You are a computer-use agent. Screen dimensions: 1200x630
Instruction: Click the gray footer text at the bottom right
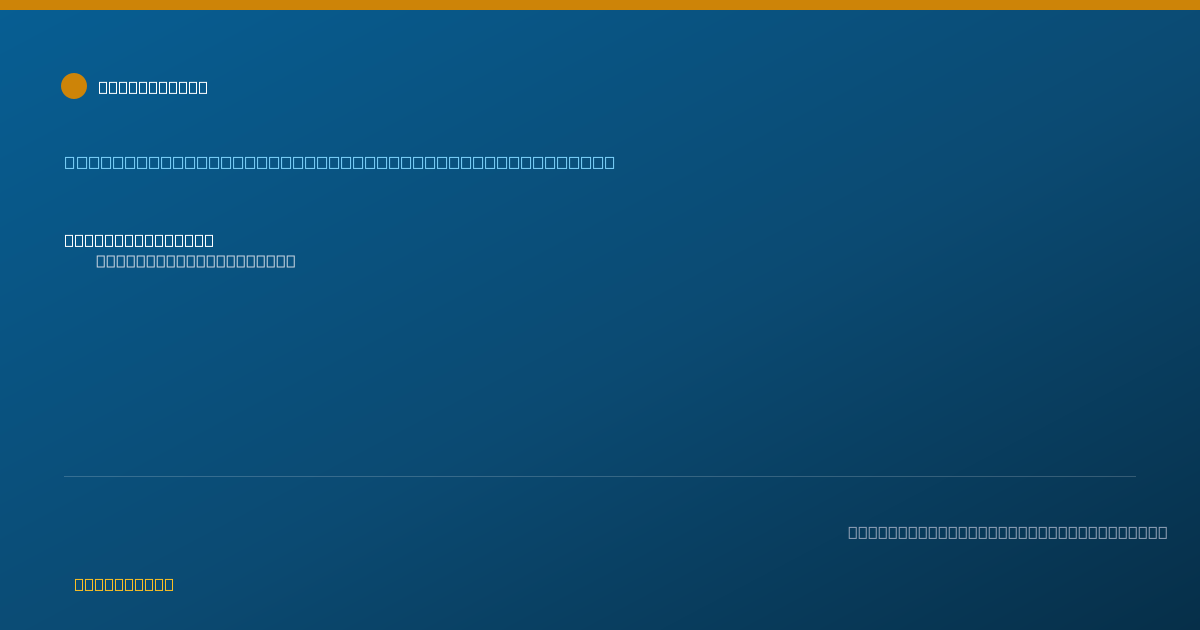(1008, 532)
